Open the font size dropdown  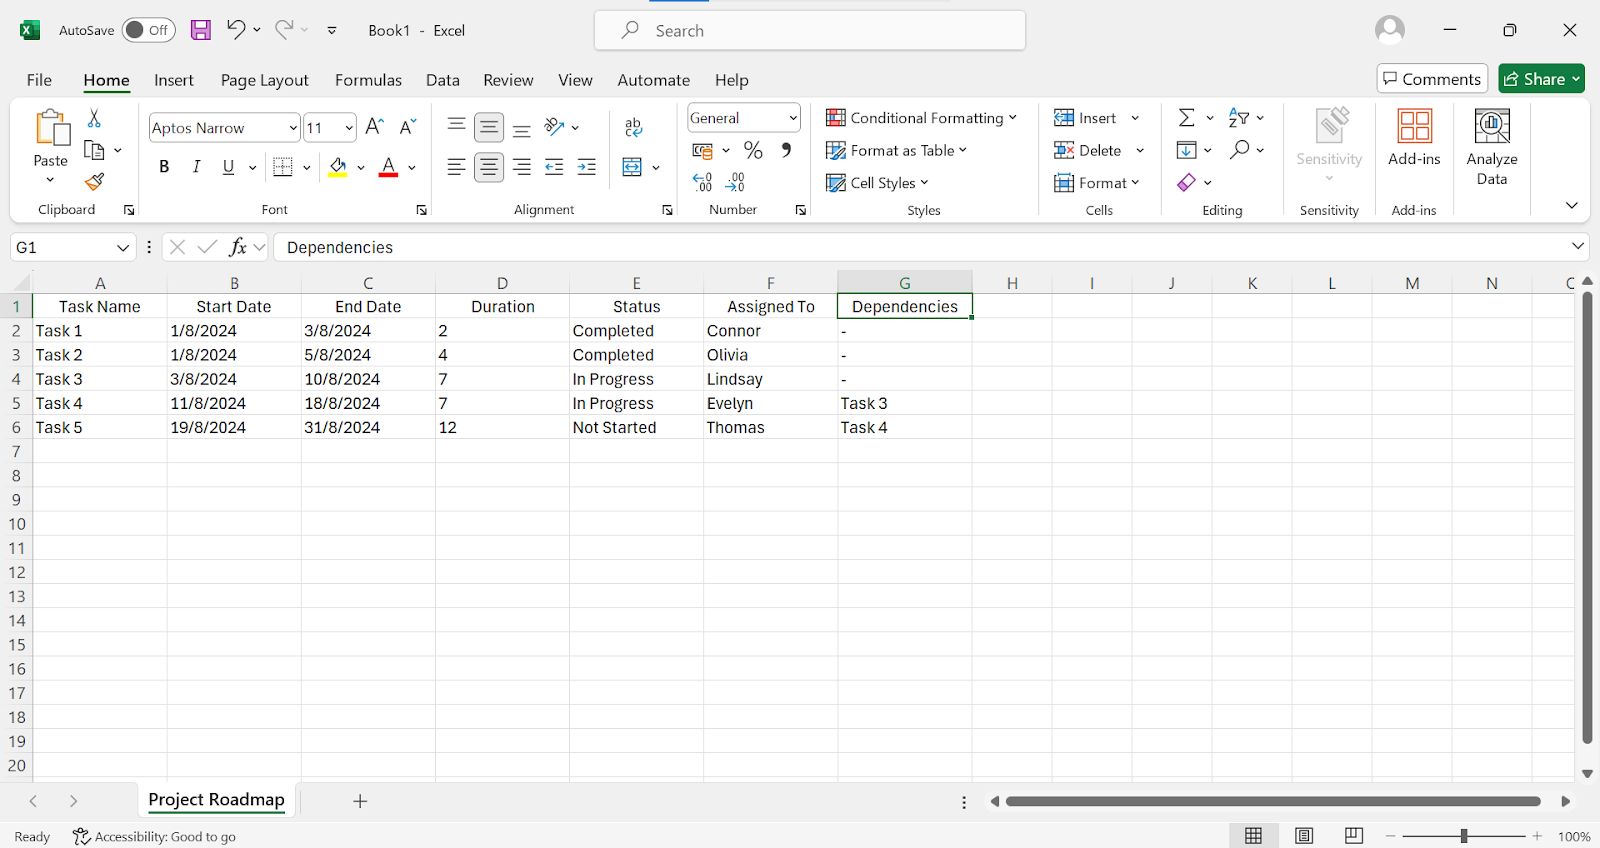tap(349, 128)
